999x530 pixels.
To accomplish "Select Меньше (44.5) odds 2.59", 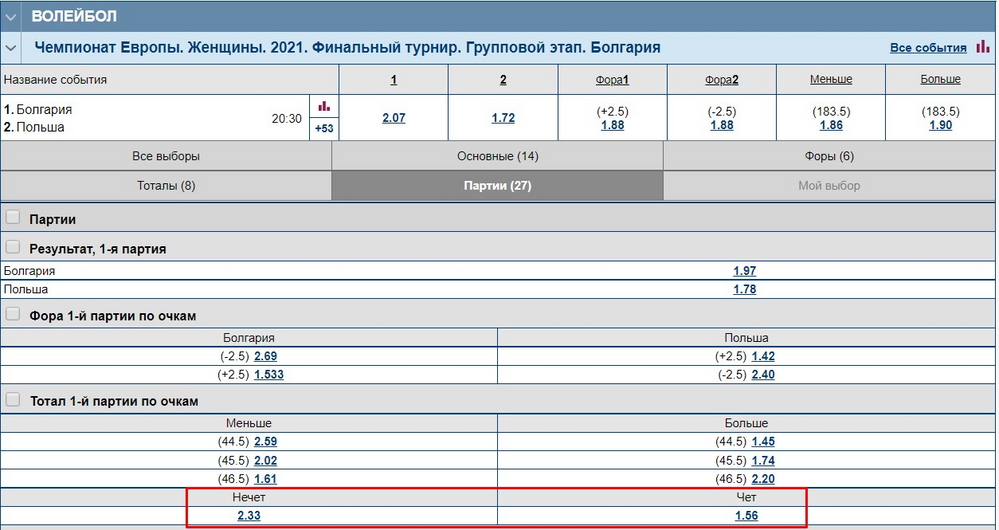I will pyautogui.click(x=266, y=441).
